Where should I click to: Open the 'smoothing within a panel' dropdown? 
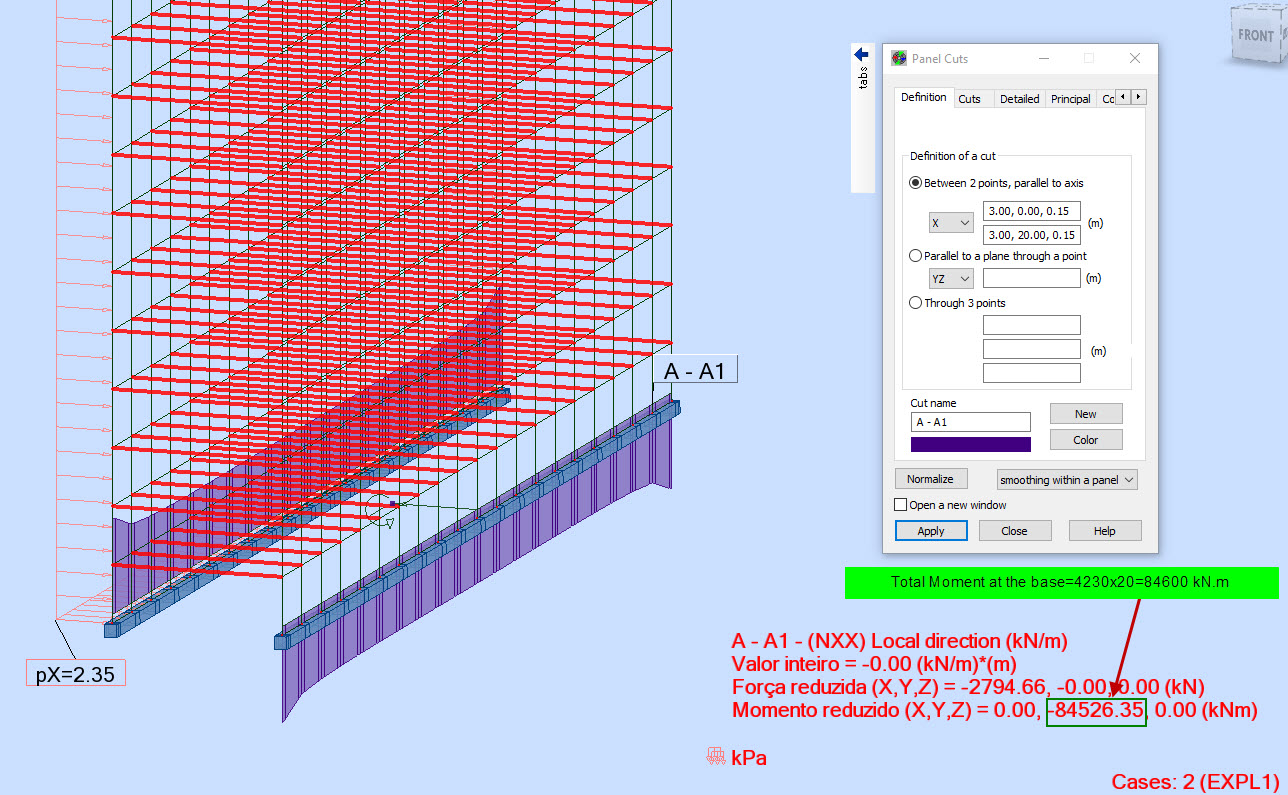(x=1066, y=479)
